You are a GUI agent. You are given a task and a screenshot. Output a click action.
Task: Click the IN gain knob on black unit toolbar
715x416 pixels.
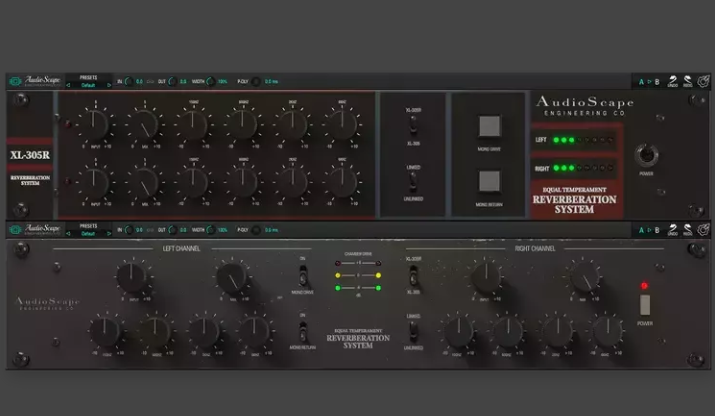coord(129,230)
